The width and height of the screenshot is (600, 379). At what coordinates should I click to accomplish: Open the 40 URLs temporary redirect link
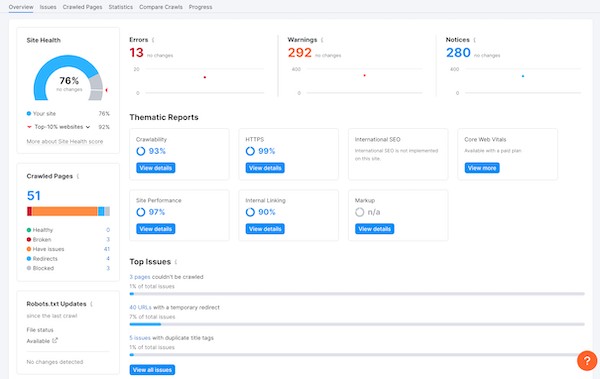[x=140, y=307]
